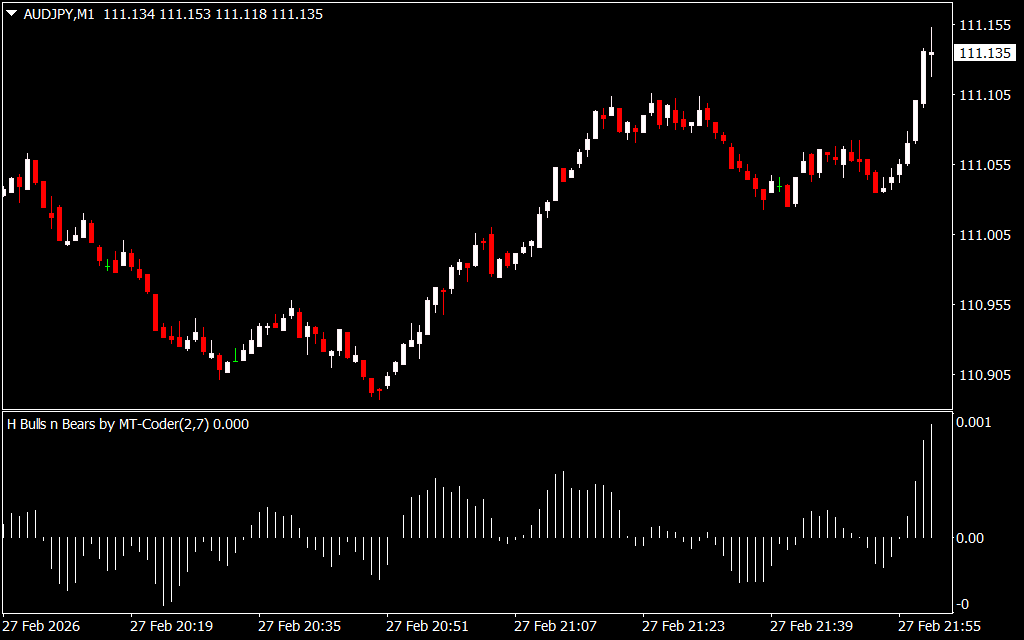Click the 27 Feb 21:39 time label
Viewport: 1024px width, 640px height.
811,626
